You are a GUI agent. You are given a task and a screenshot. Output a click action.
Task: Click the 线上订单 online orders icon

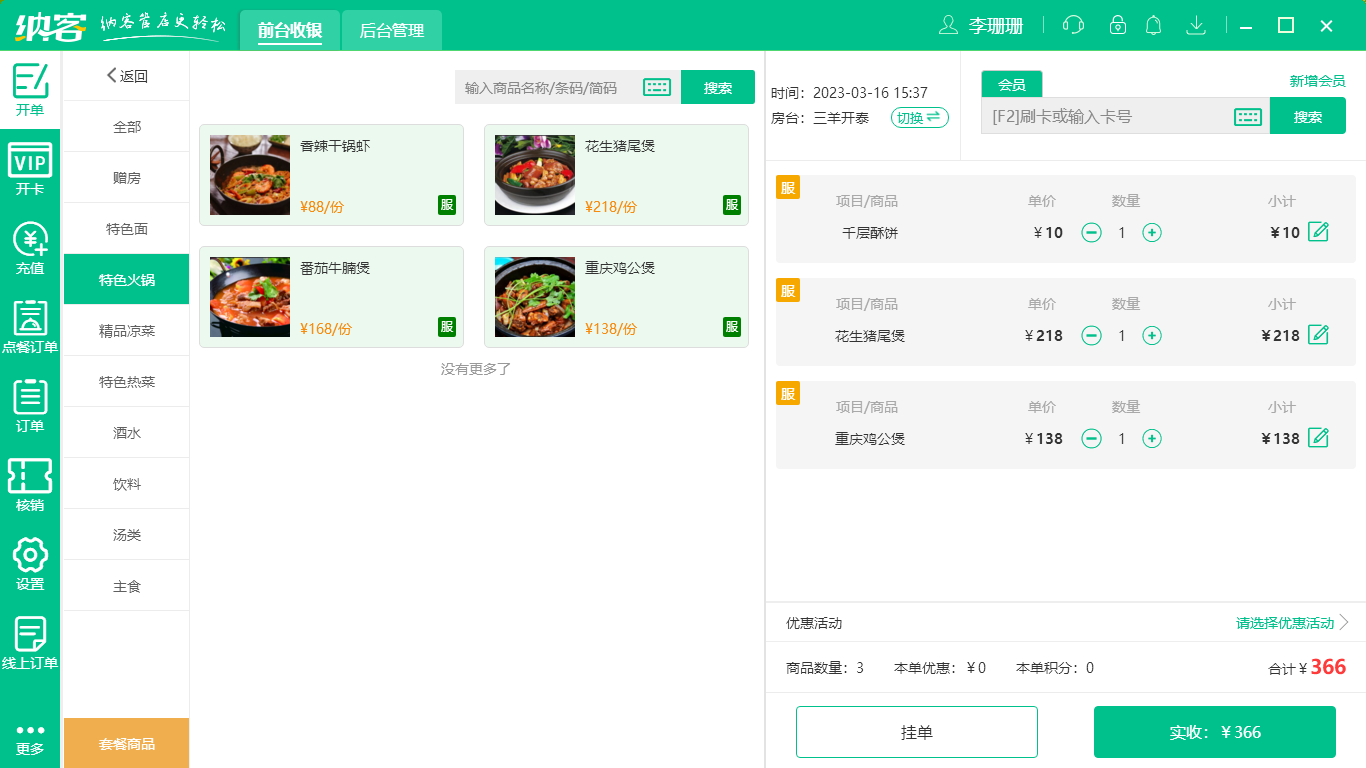click(30, 640)
